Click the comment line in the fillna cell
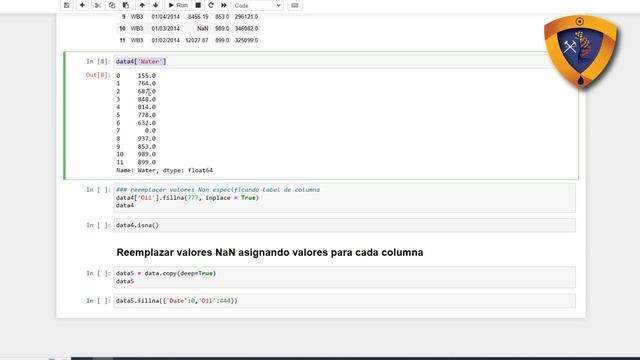The width and height of the screenshot is (640, 360). coord(218,190)
